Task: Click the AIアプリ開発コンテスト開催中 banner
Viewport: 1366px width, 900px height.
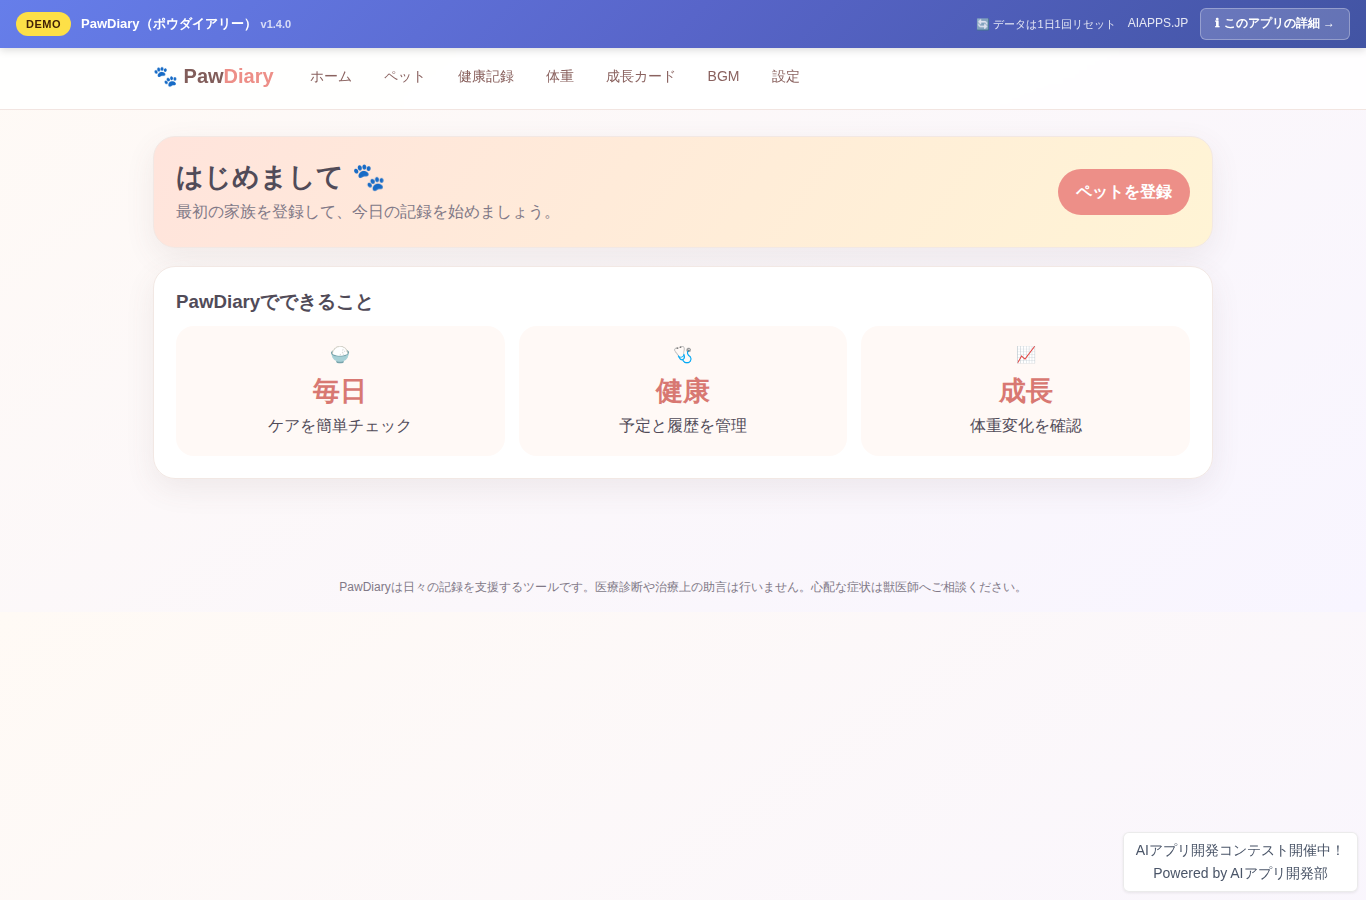Action: (x=1240, y=850)
